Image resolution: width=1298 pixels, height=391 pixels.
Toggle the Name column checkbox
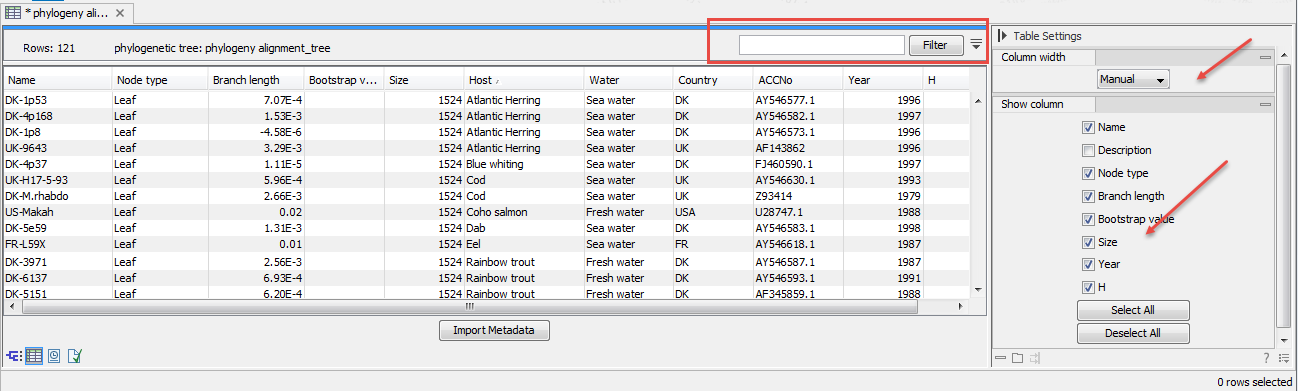[1088, 127]
